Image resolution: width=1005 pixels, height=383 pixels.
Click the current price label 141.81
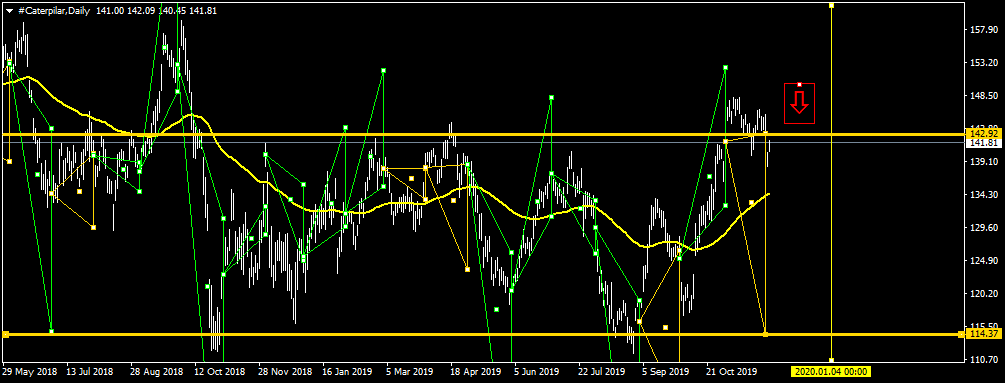pyautogui.click(x=985, y=143)
